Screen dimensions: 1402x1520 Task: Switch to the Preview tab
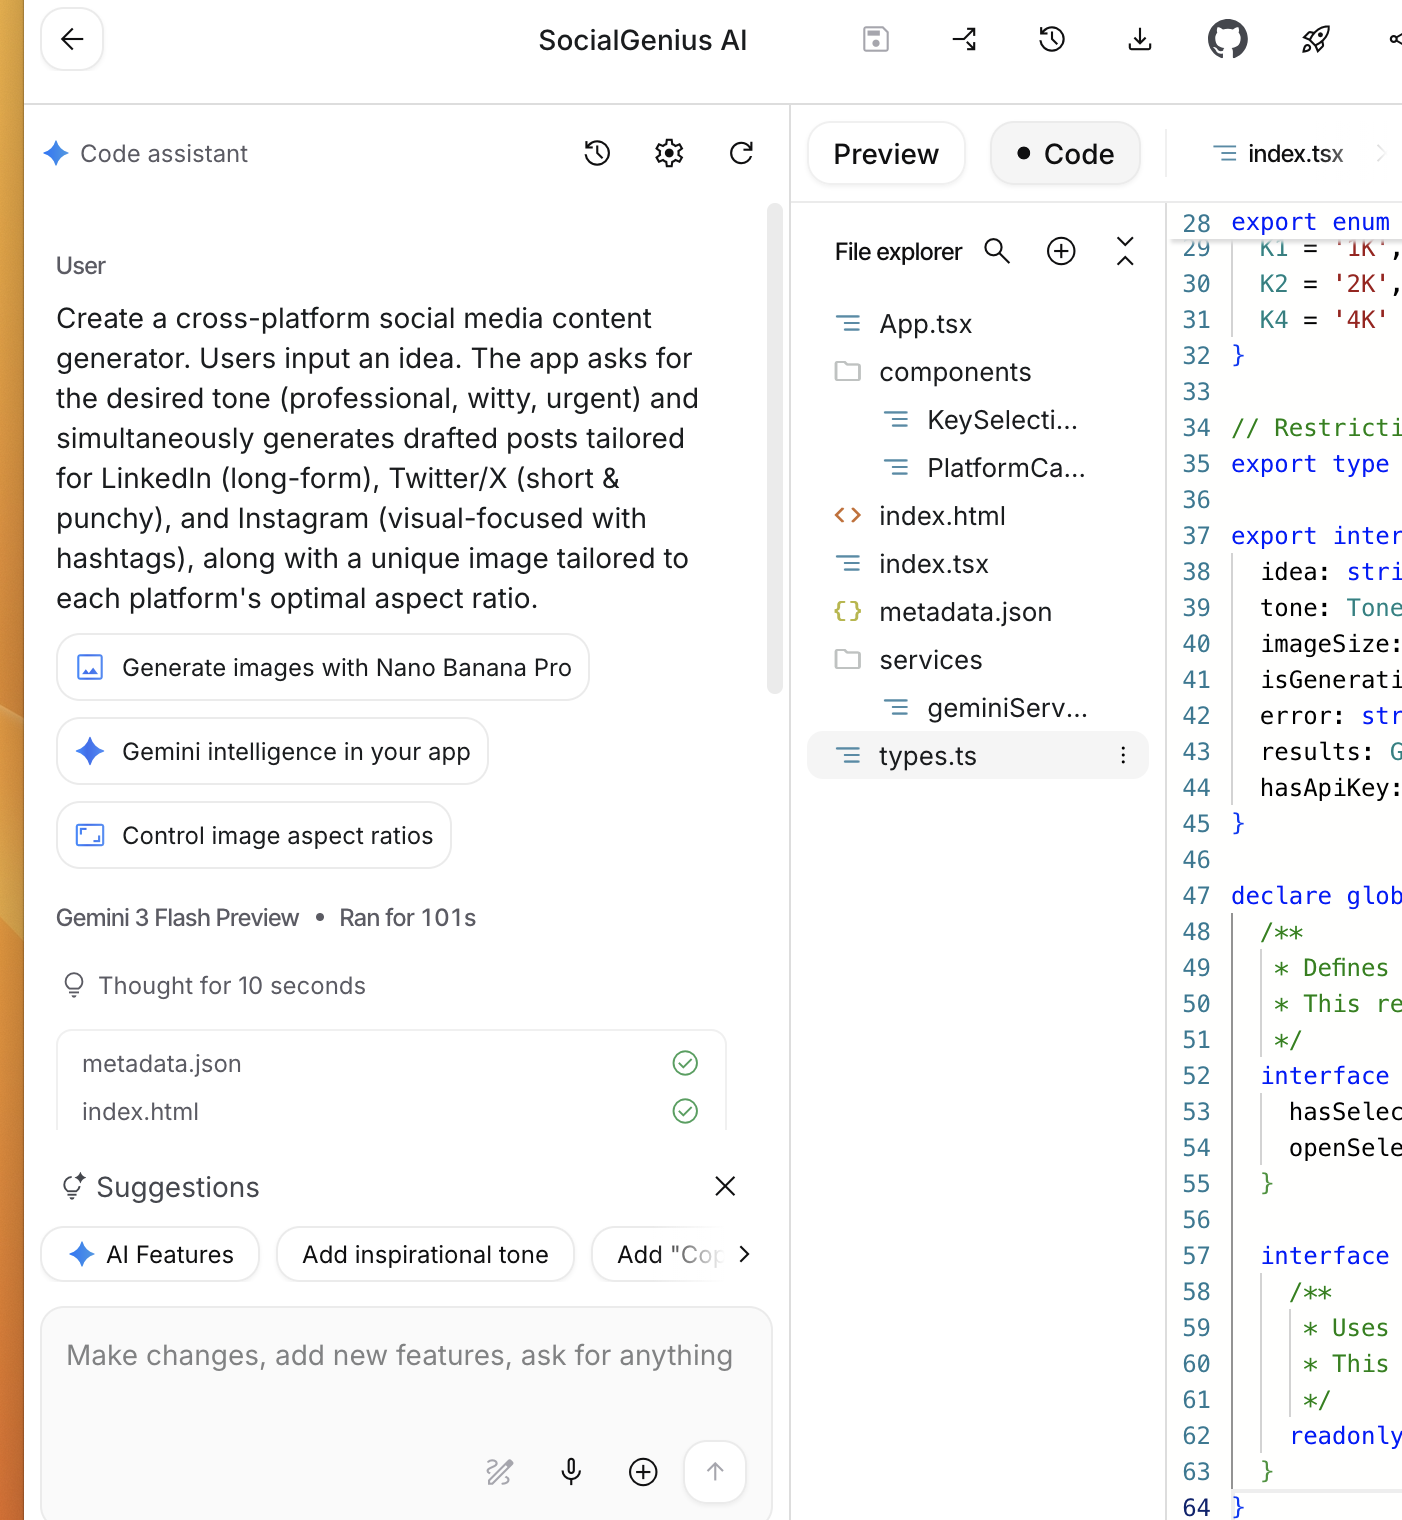886,154
